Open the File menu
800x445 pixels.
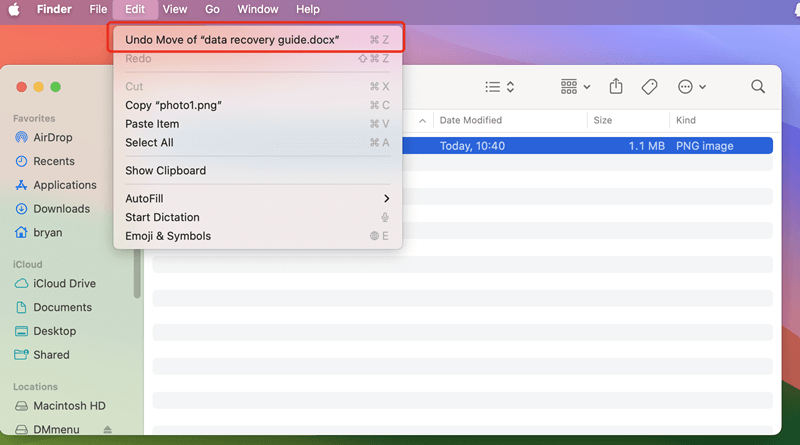click(x=98, y=9)
